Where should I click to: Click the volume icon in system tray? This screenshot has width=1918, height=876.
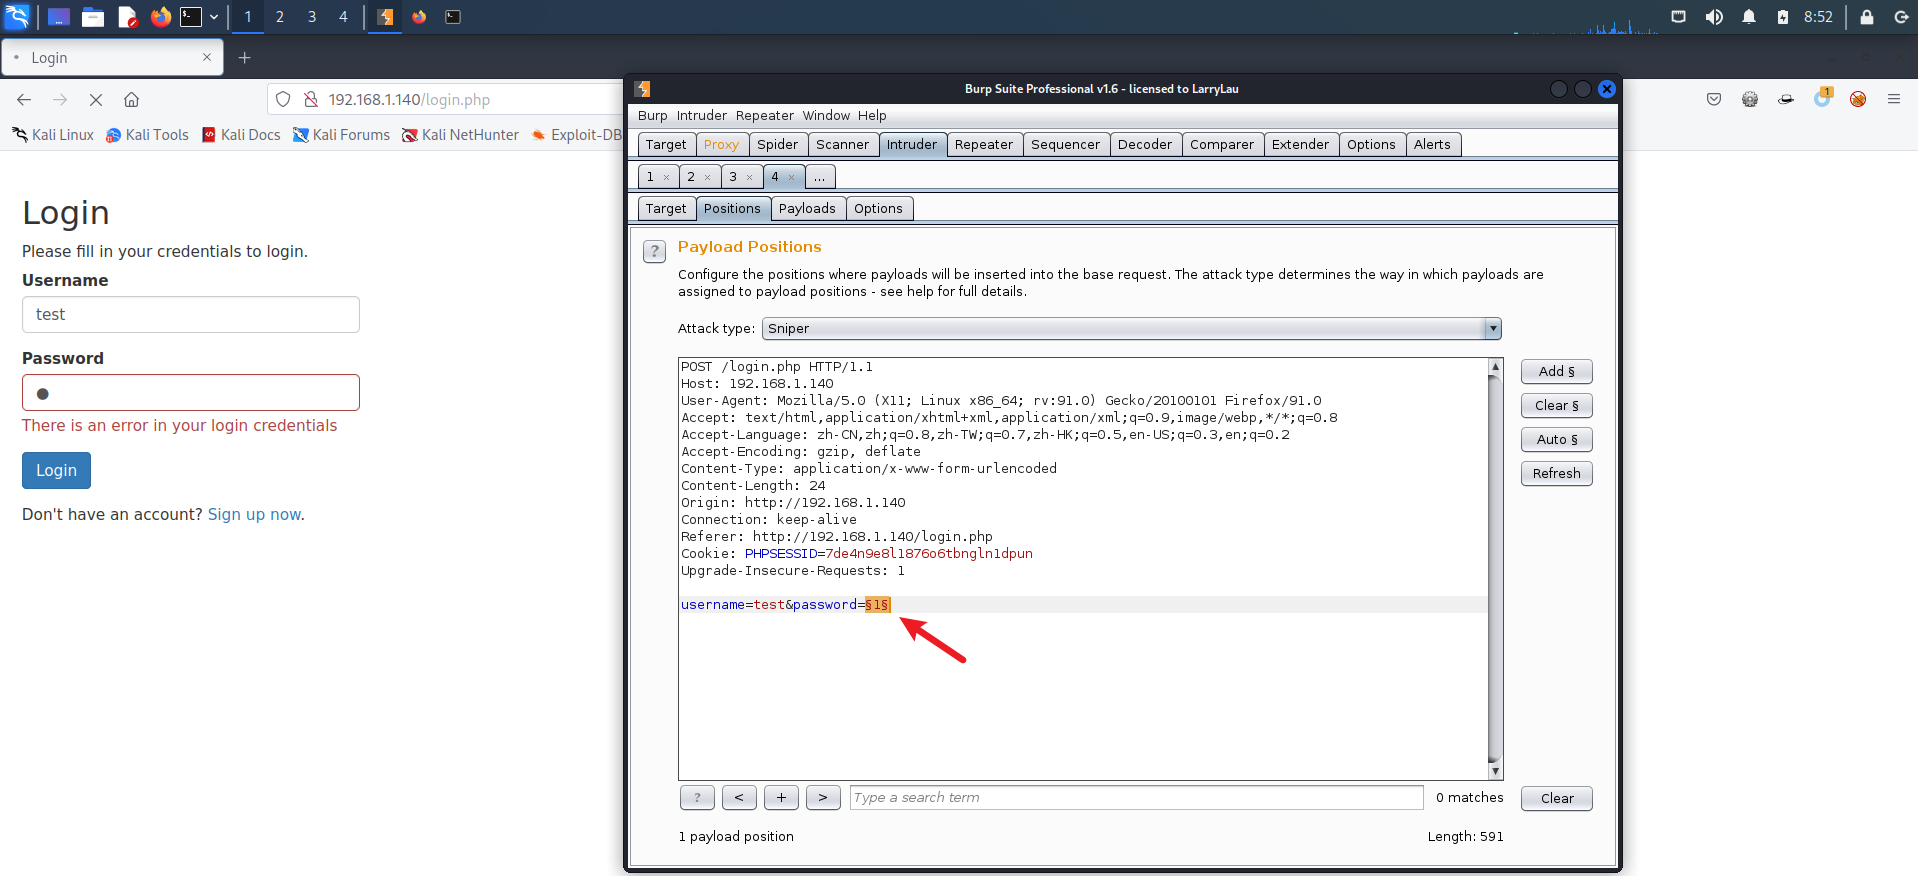point(1714,17)
